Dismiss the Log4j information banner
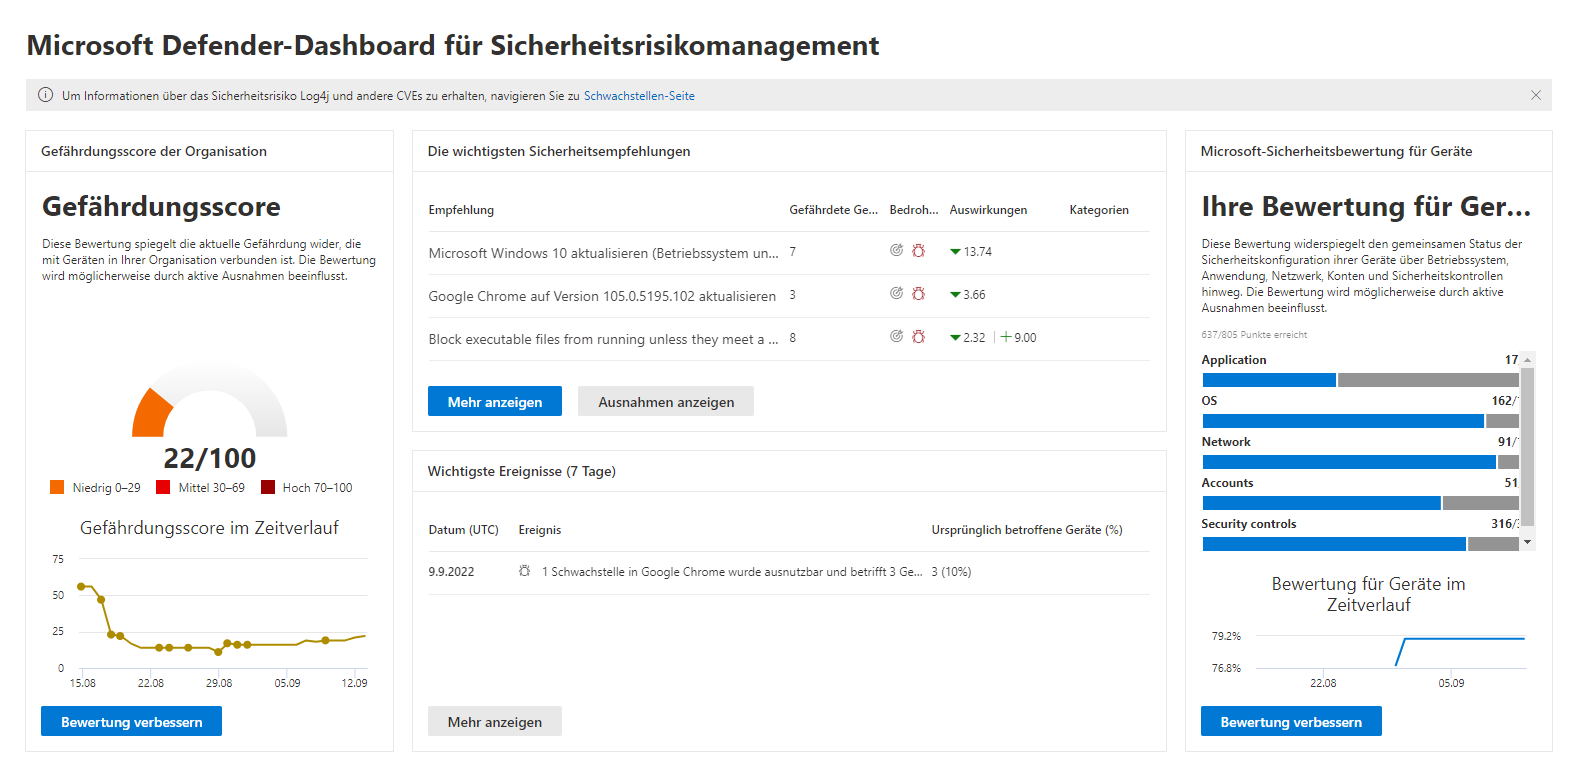 1535,95
